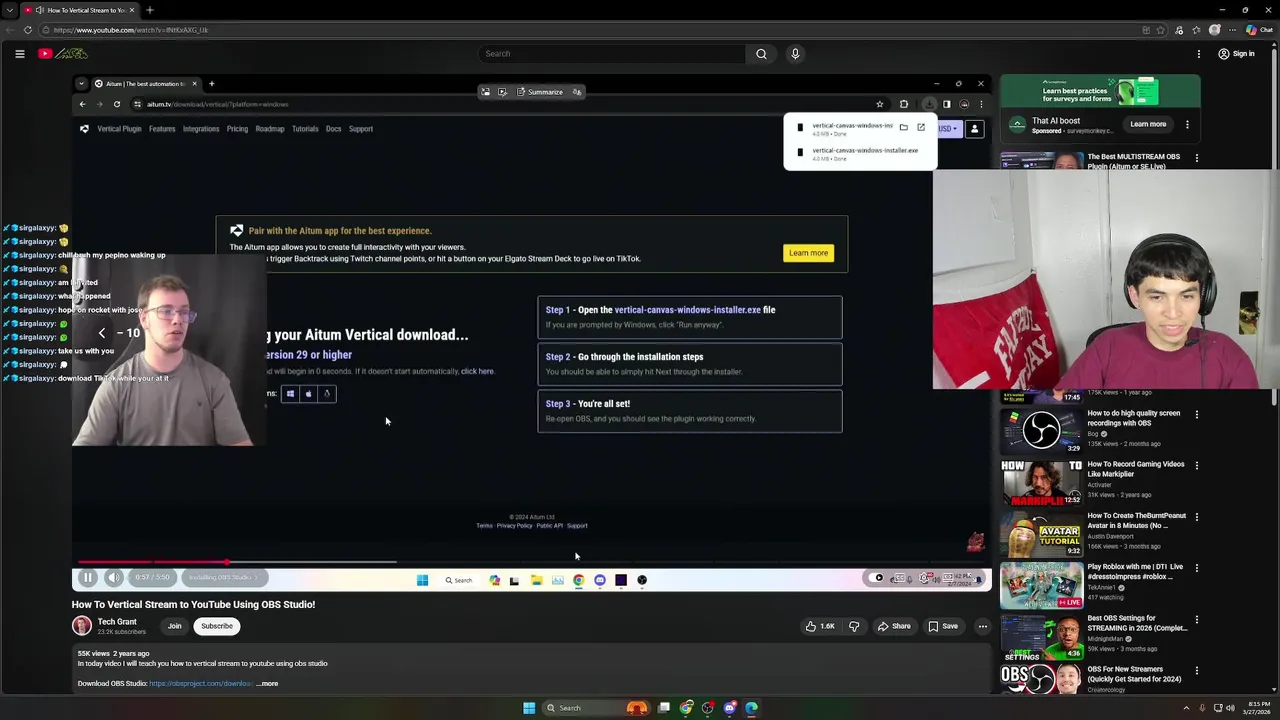Dislike the video with thumbs-down icon
The height and width of the screenshot is (720, 1280).
[x=854, y=626]
